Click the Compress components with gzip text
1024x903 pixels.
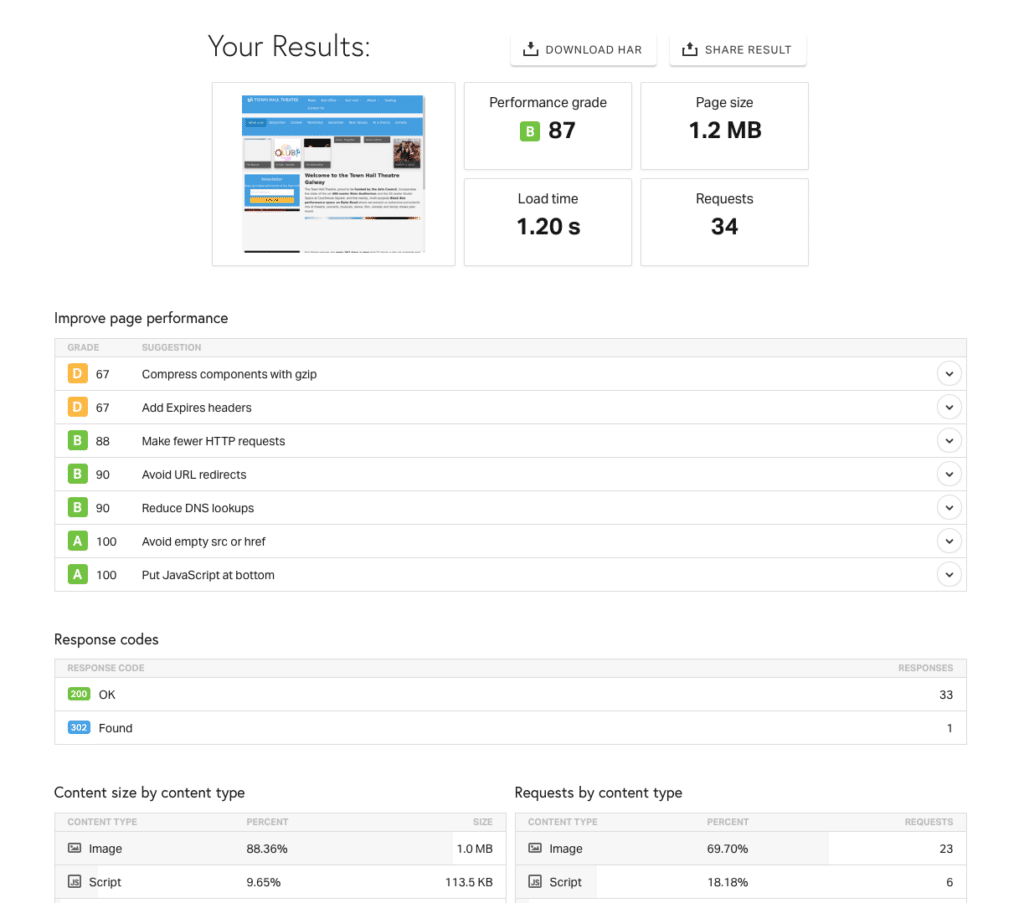tap(229, 374)
